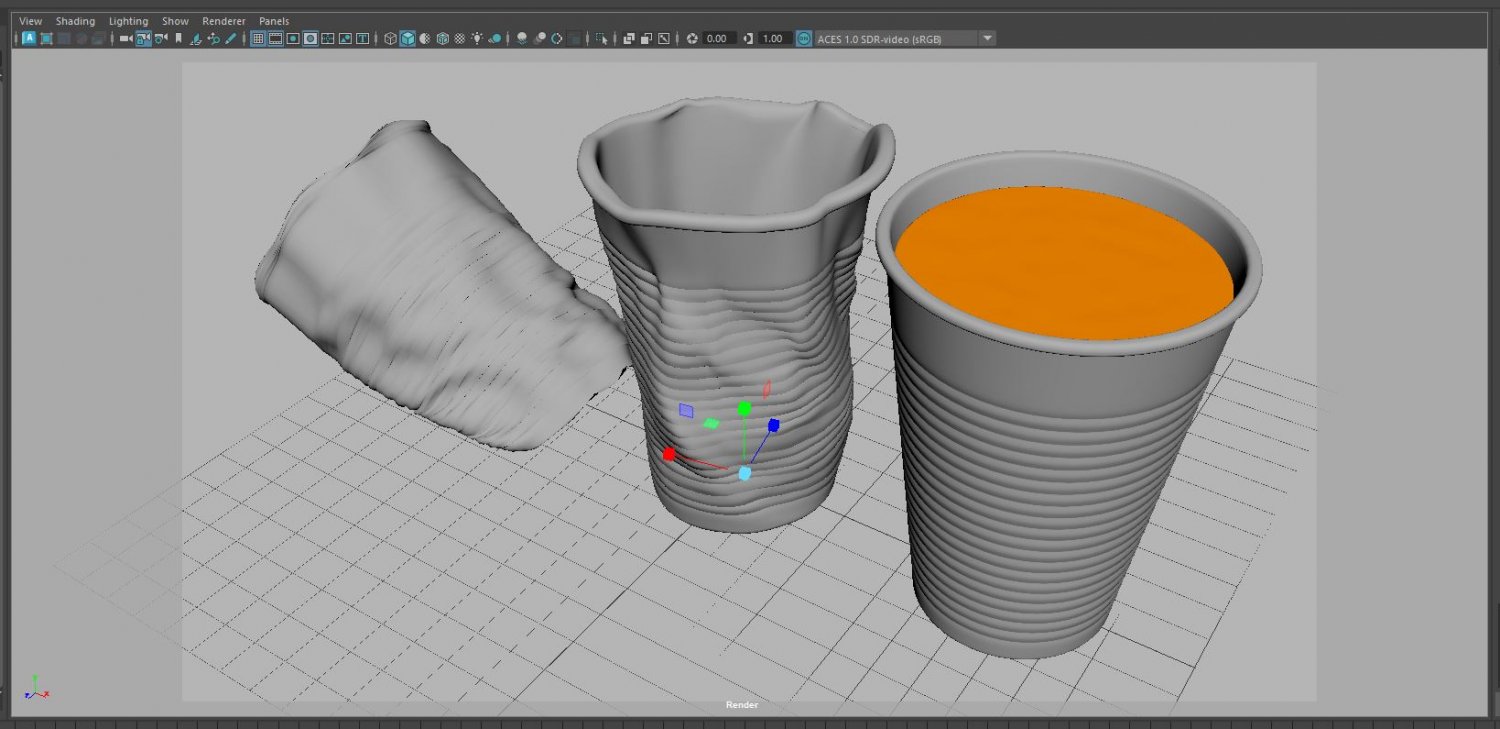Click the Exposure aperture icon
The height and width of the screenshot is (729, 1500).
[x=692, y=39]
